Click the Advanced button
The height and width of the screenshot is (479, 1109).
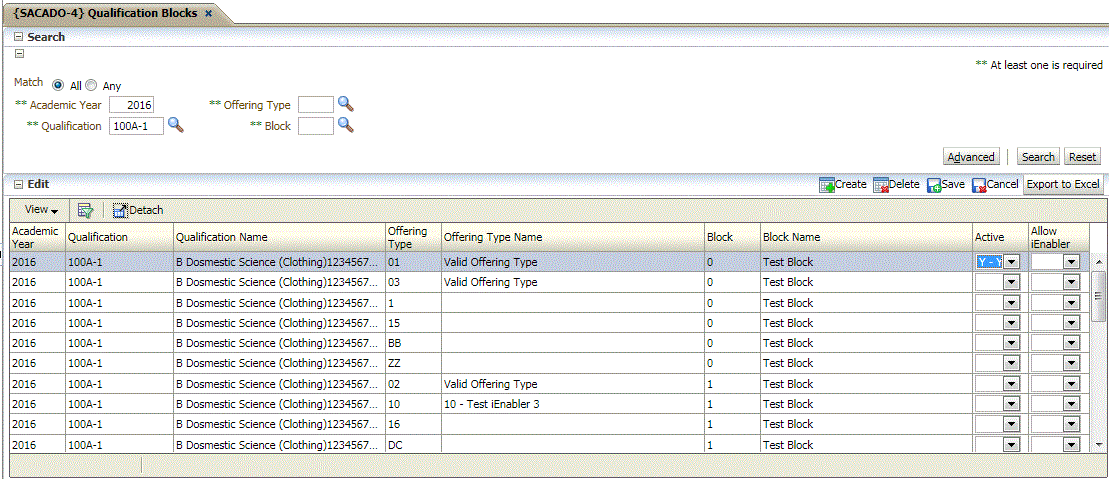click(x=971, y=157)
